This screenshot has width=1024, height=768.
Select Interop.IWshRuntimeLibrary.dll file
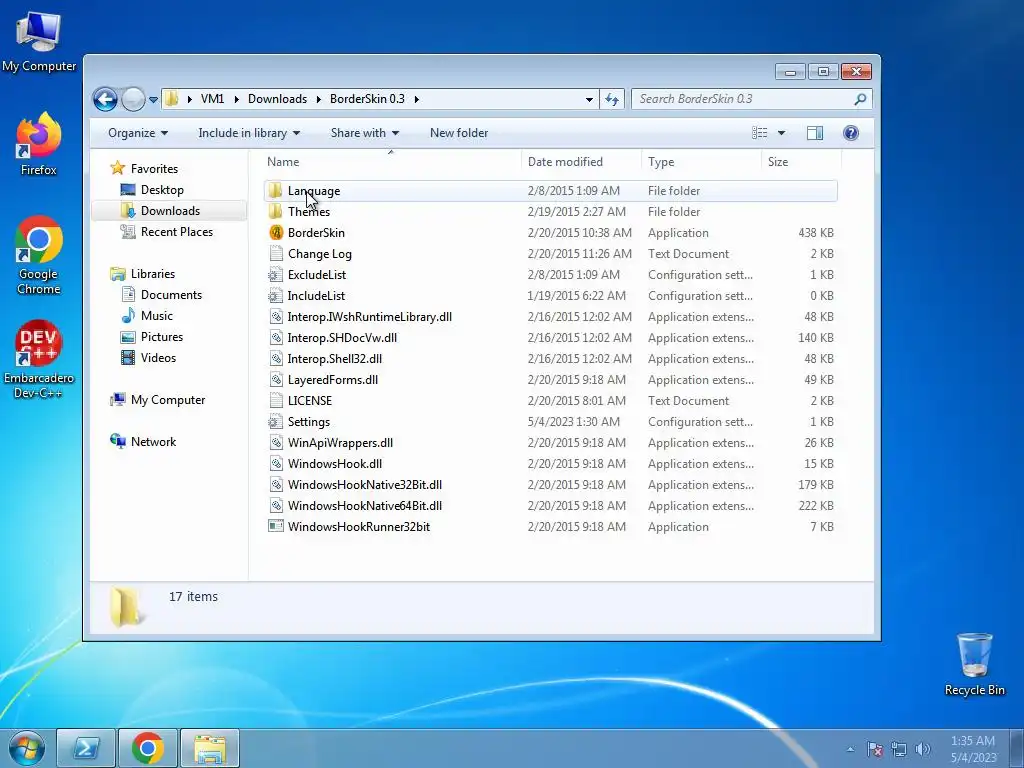(x=370, y=317)
